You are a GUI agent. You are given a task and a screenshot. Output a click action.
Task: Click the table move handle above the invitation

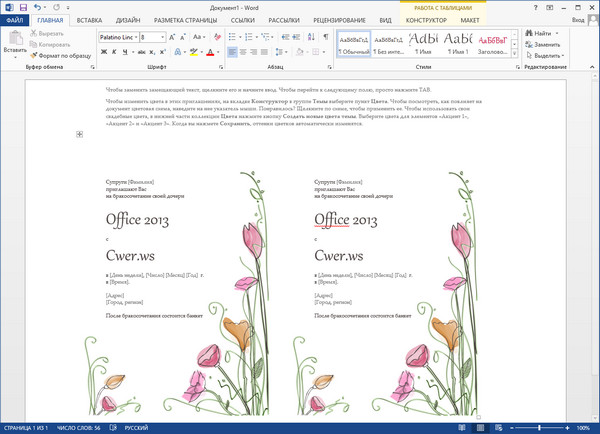(x=79, y=134)
